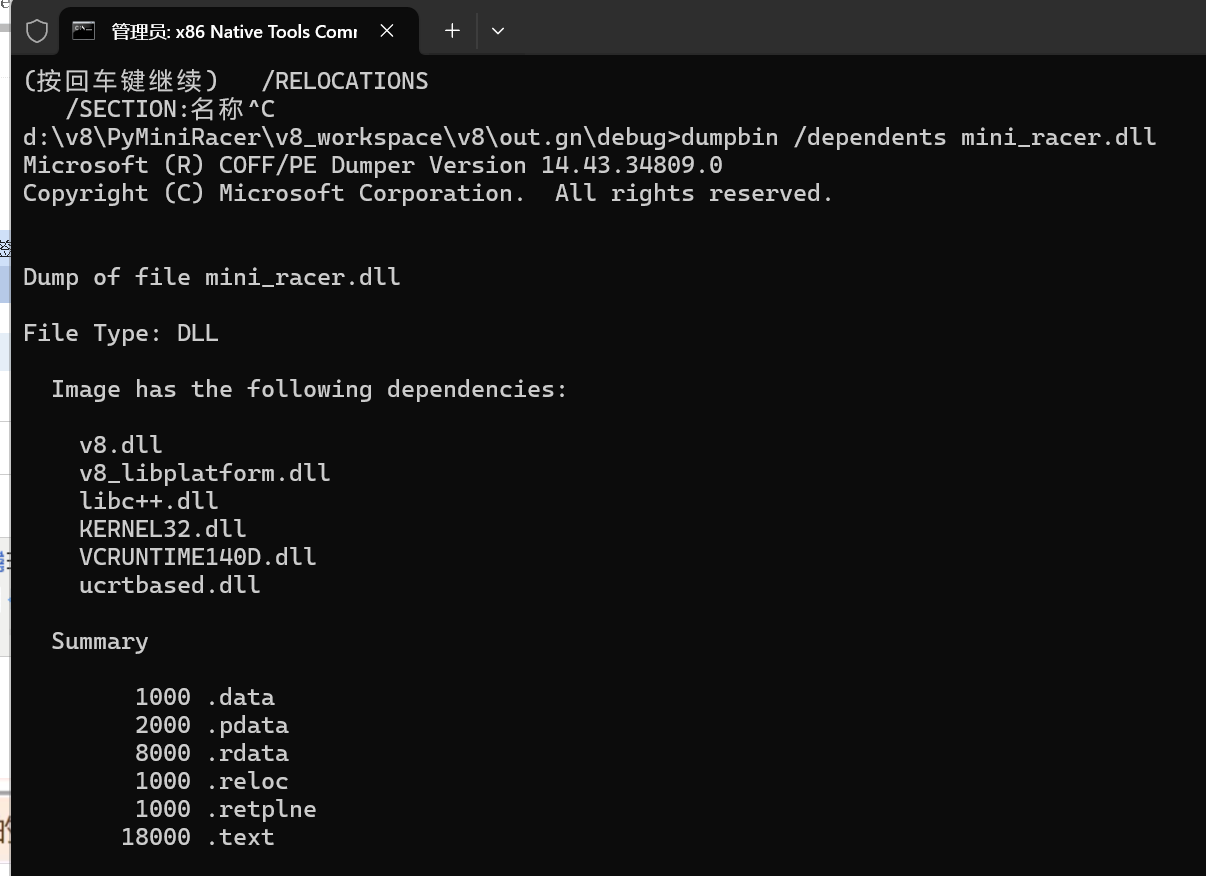The width and height of the screenshot is (1206, 876).
Task: Click the dumpbin /dependents command text
Action: 918,137
